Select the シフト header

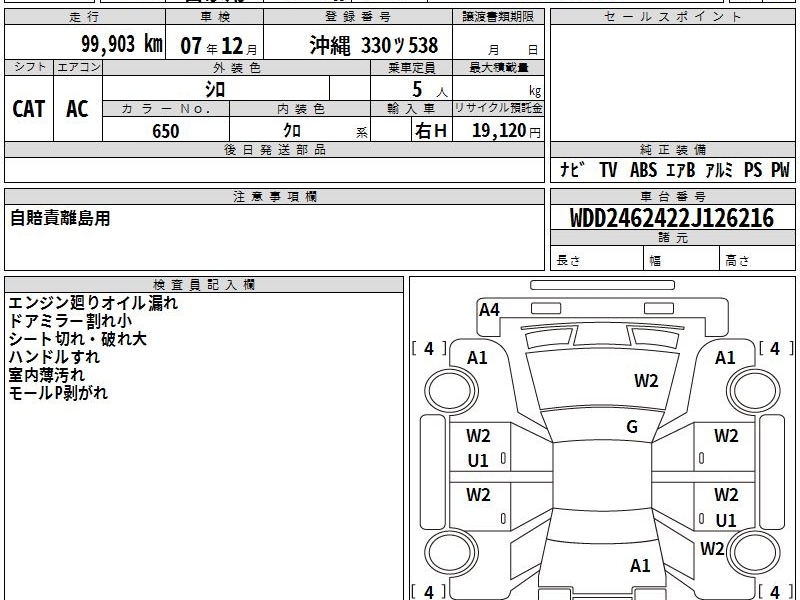pos(29,67)
